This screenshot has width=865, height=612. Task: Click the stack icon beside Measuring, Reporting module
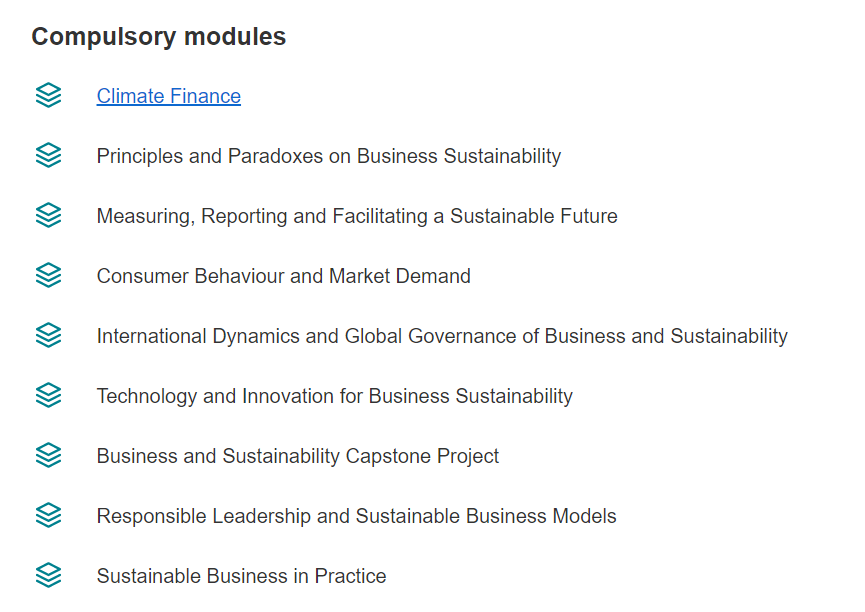(x=48, y=216)
